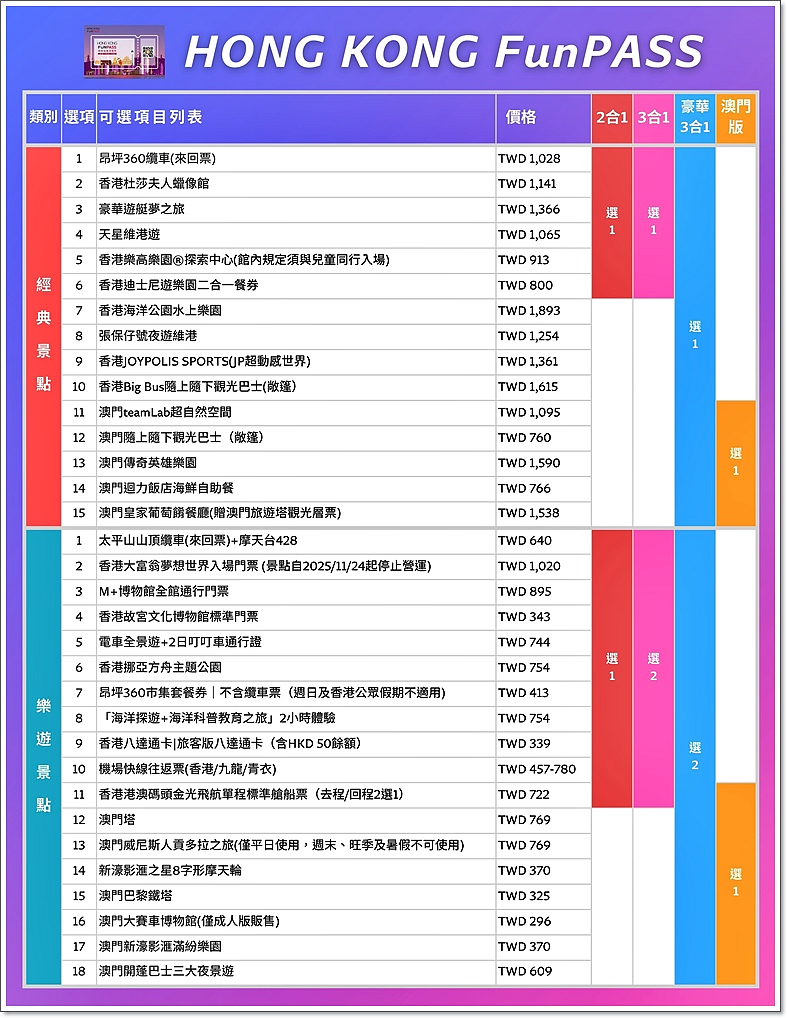The height and width of the screenshot is (1018, 787).
Task: Select the 香港杜莎夫人蠟像館 item
Action: click(154, 184)
